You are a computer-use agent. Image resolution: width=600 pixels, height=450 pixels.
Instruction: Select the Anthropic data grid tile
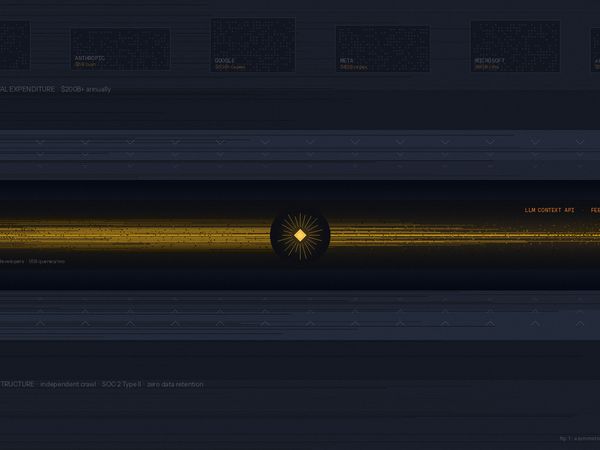[x=120, y=48]
